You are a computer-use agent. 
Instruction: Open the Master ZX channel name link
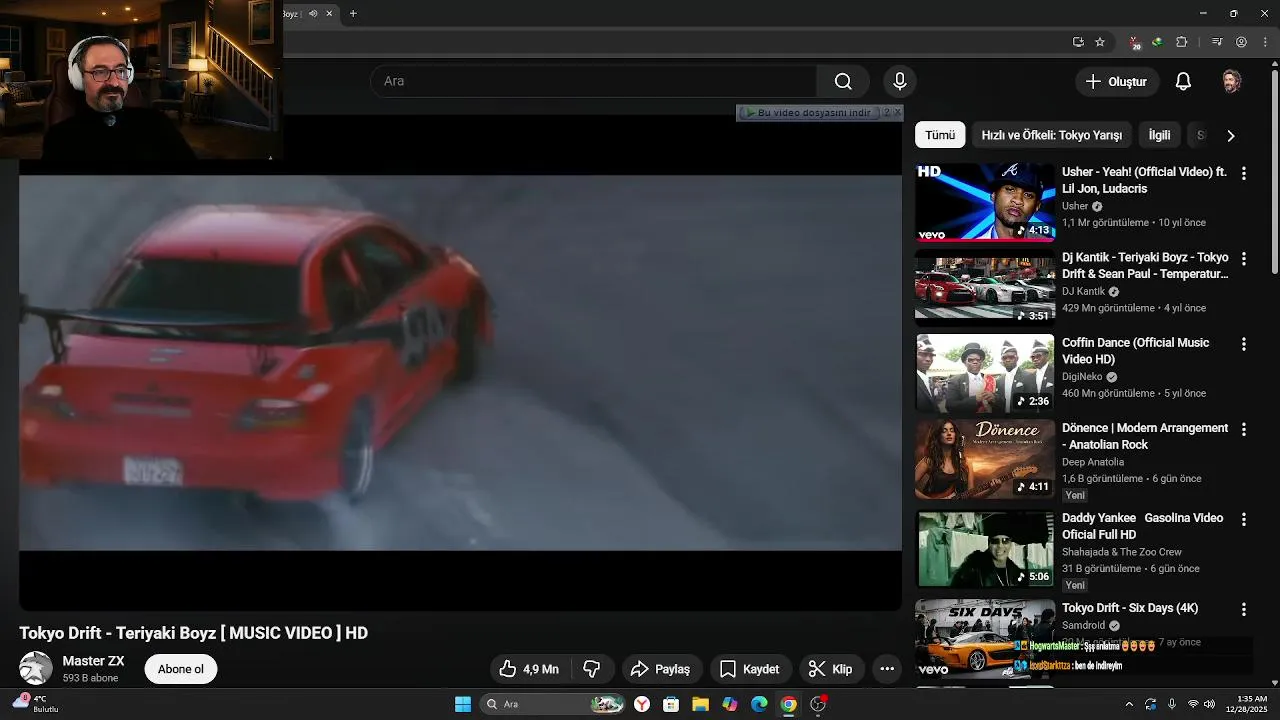[x=94, y=661]
